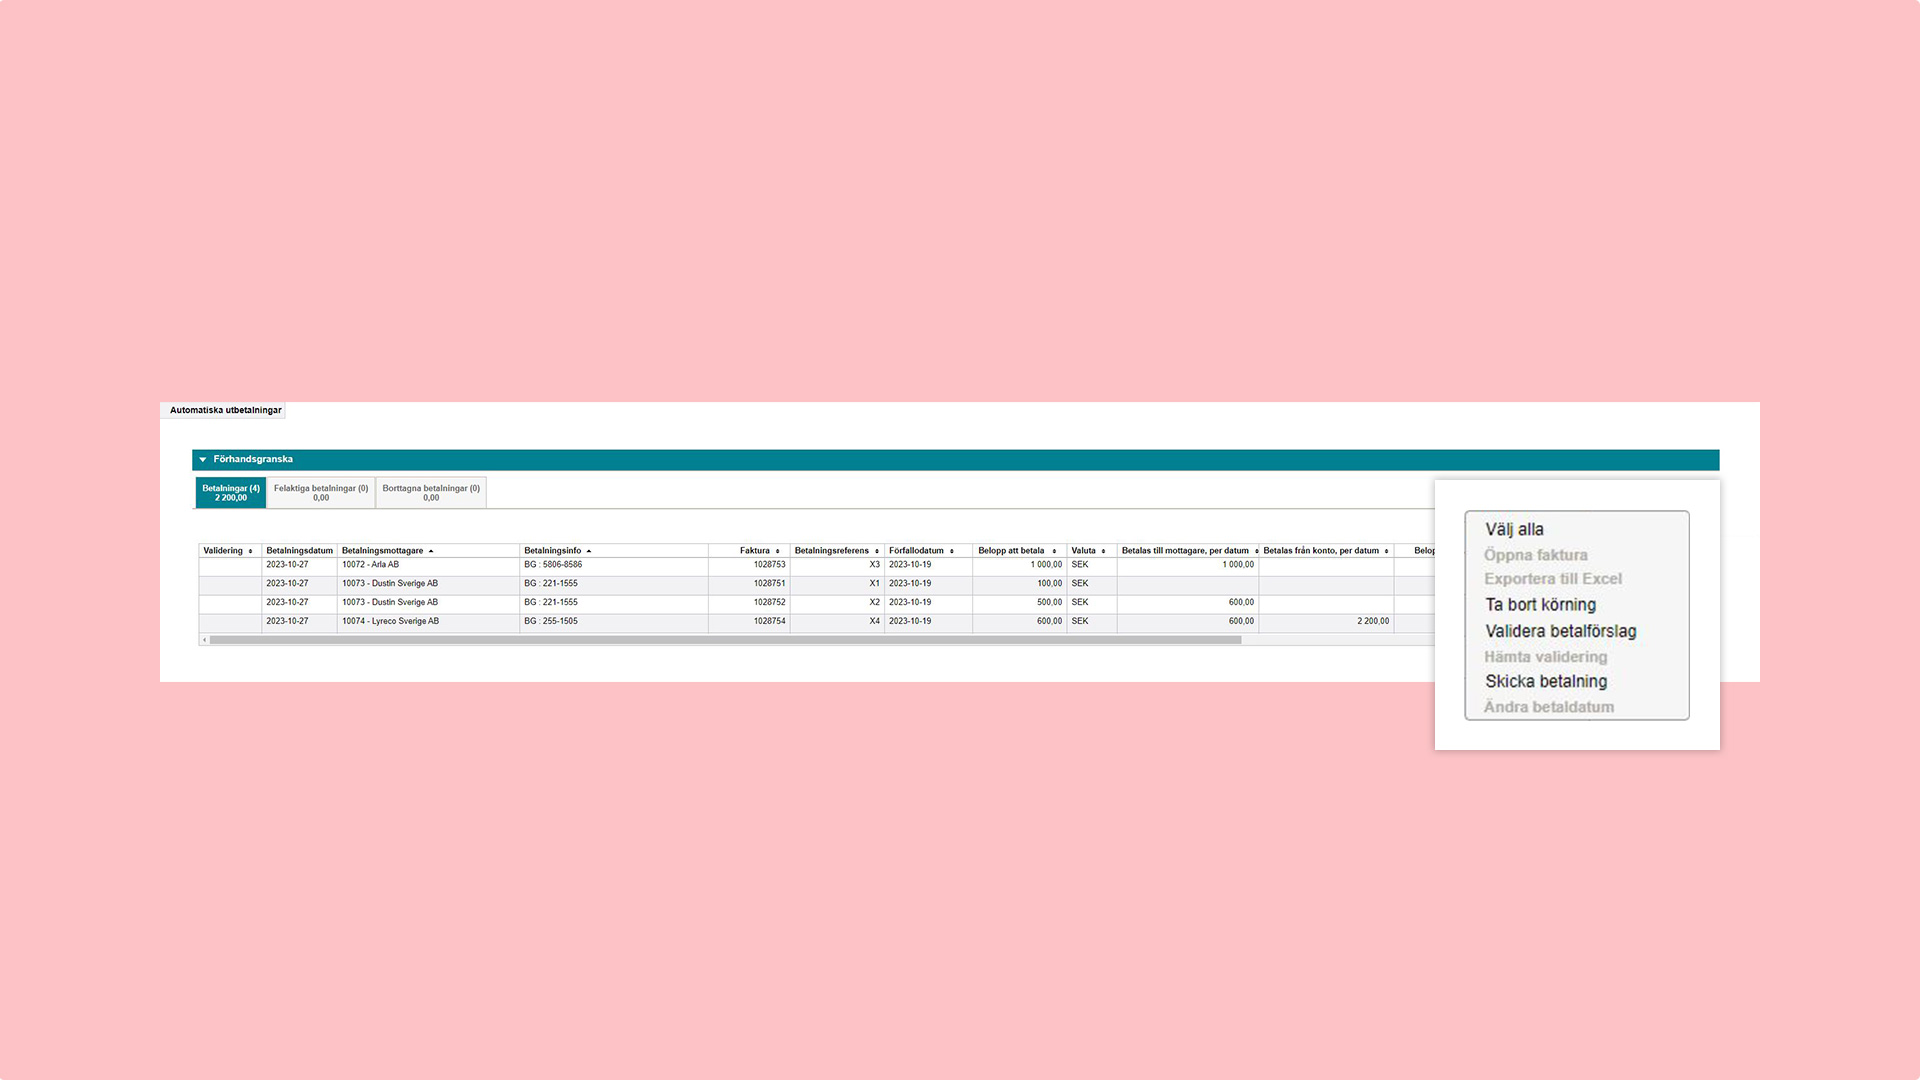This screenshot has width=1920, height=1080.
Task: Click horizontal scrollbar left arrow
Action: [x=205, y=640]
